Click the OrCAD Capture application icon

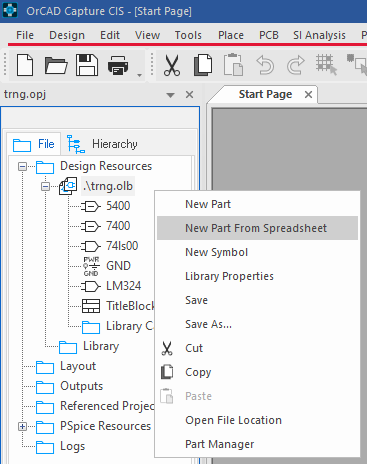10,11
